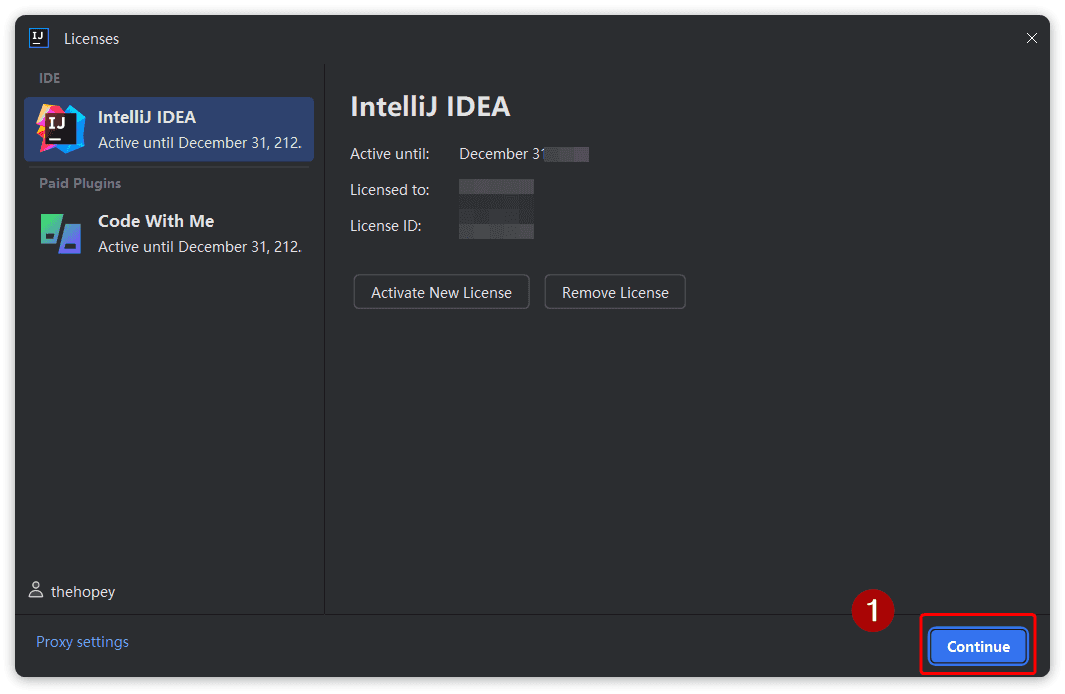Screen dimensions: 1065x694
Task: Click the thehopey account name
Action: [x=83, y=591]
